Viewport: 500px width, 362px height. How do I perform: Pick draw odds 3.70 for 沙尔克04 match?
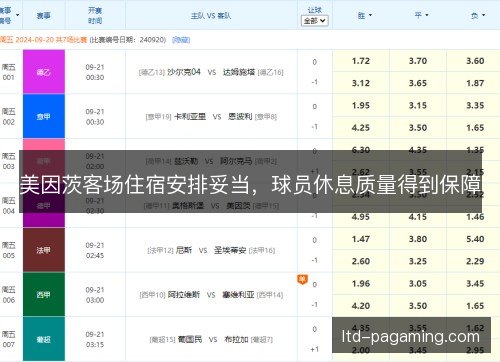coord(418,61)
